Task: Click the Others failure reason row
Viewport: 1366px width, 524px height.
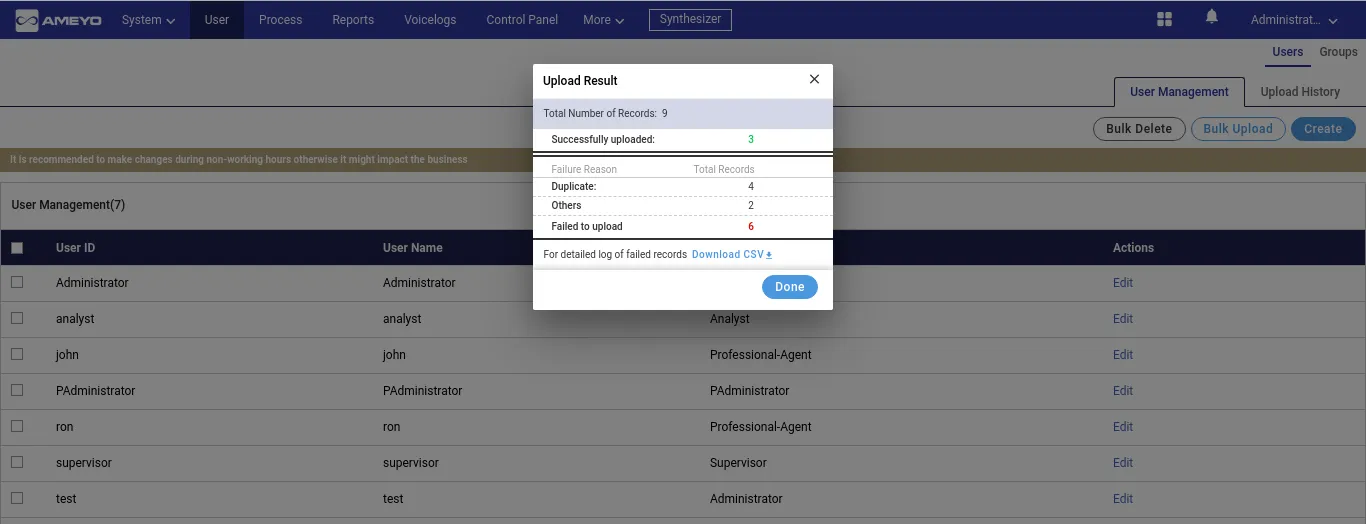Action: pyautogui.click(x=683, y=206)
